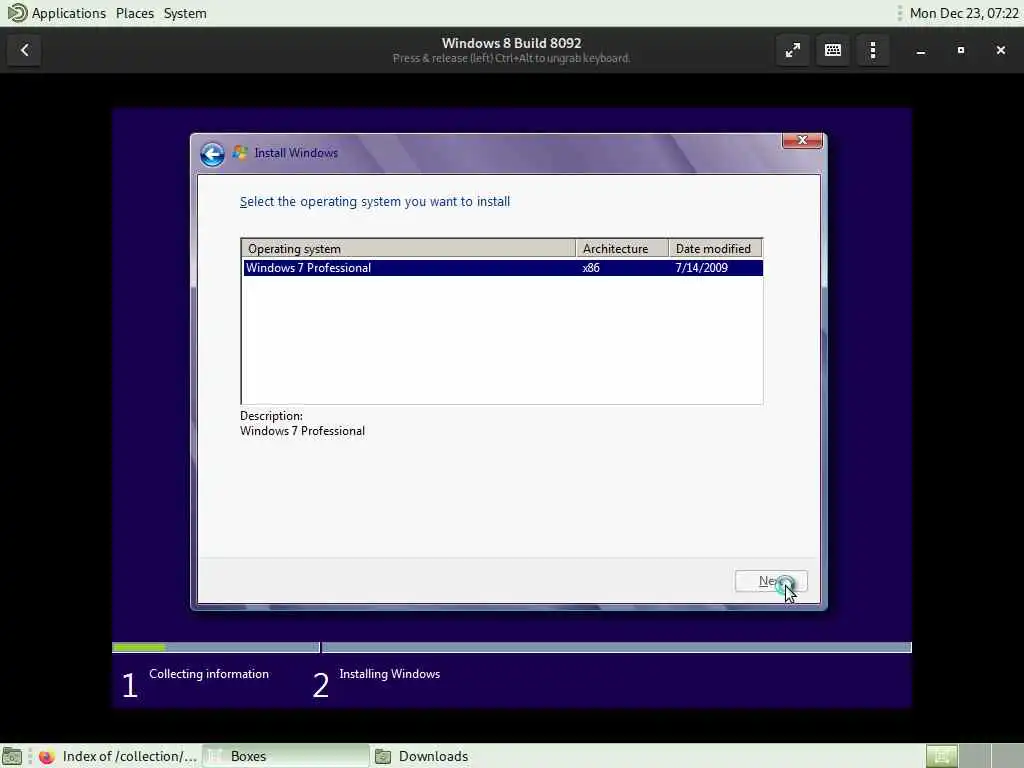The height and width of the screenshot is (768, 1024).
Task: Click the Install Windows title text
Action: point(296,153)
